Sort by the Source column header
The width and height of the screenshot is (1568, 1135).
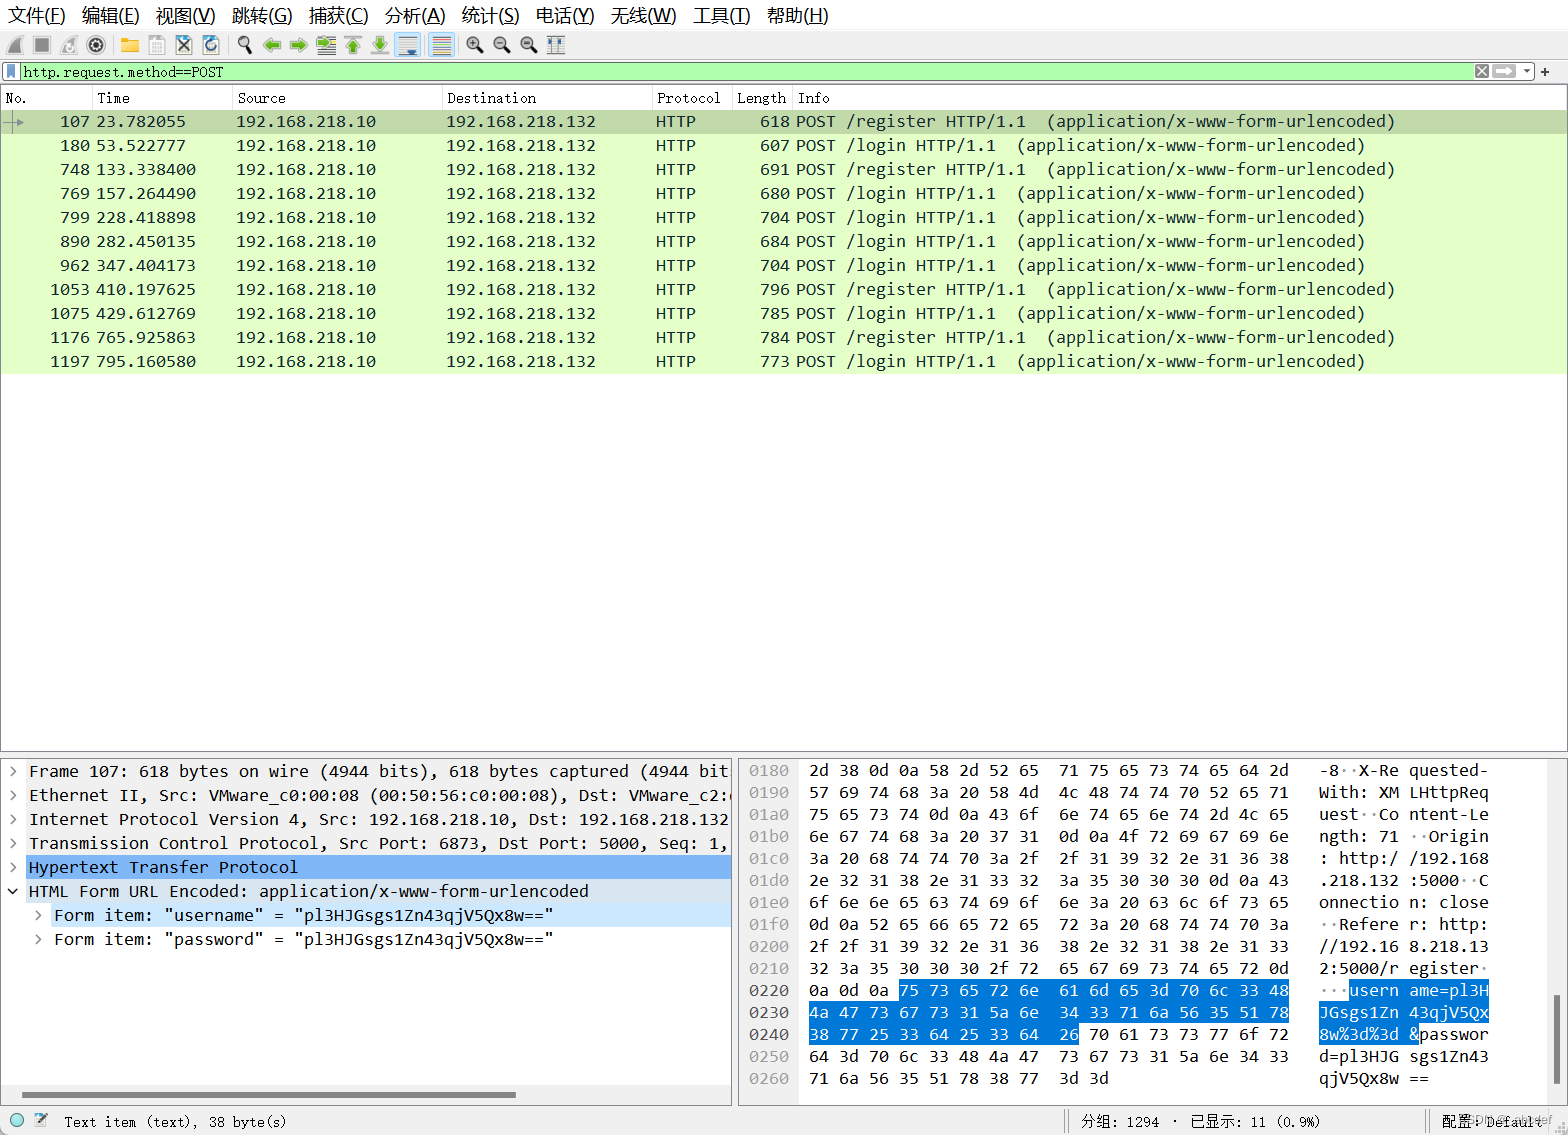[337, 98]
